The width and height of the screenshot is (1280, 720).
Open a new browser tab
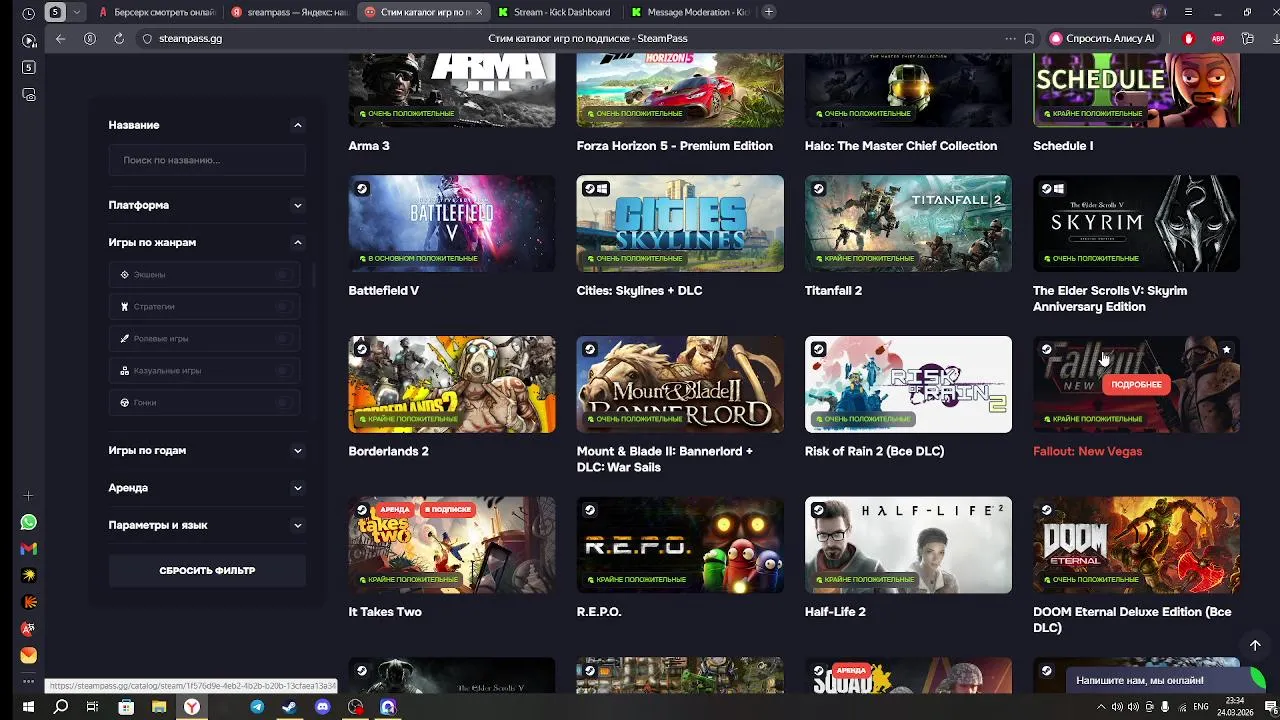pos(768,12)
